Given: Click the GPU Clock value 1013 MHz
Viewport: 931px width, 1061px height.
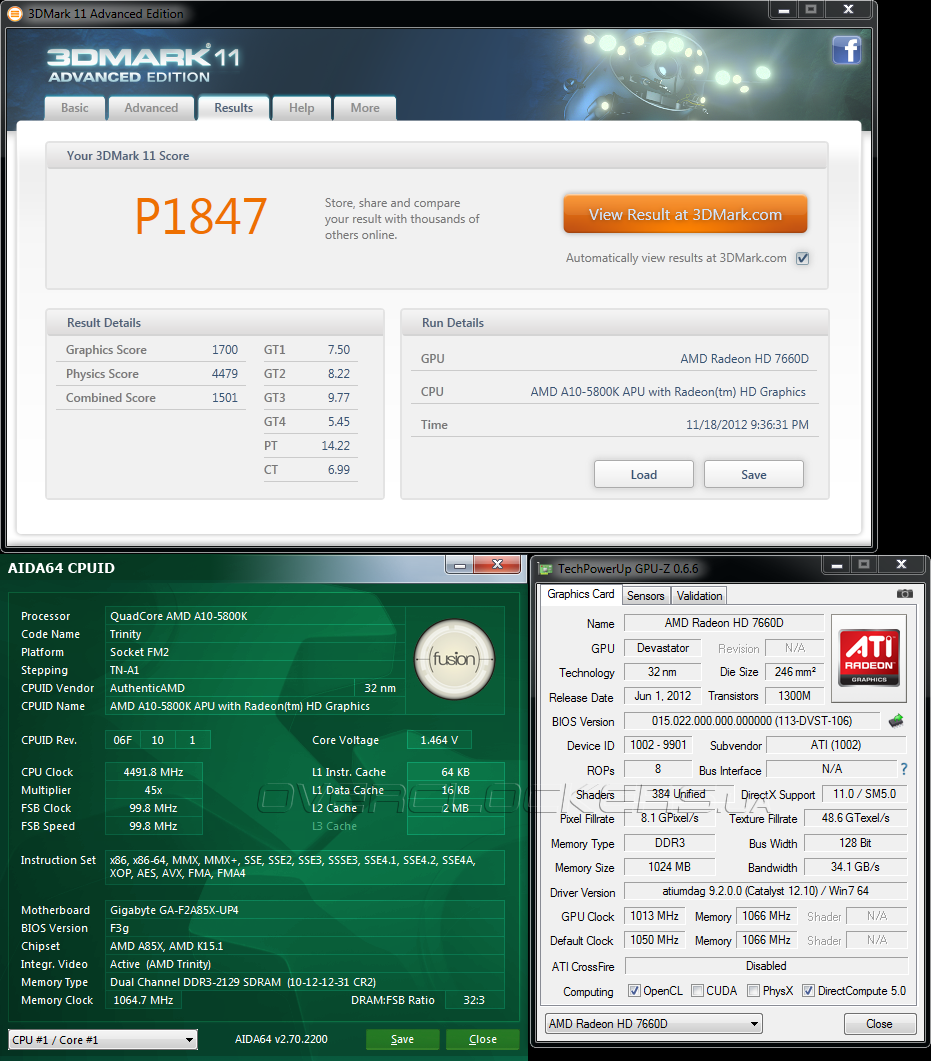Looking at the screenshot, I should pyautogui.click(x=654, y=916).
